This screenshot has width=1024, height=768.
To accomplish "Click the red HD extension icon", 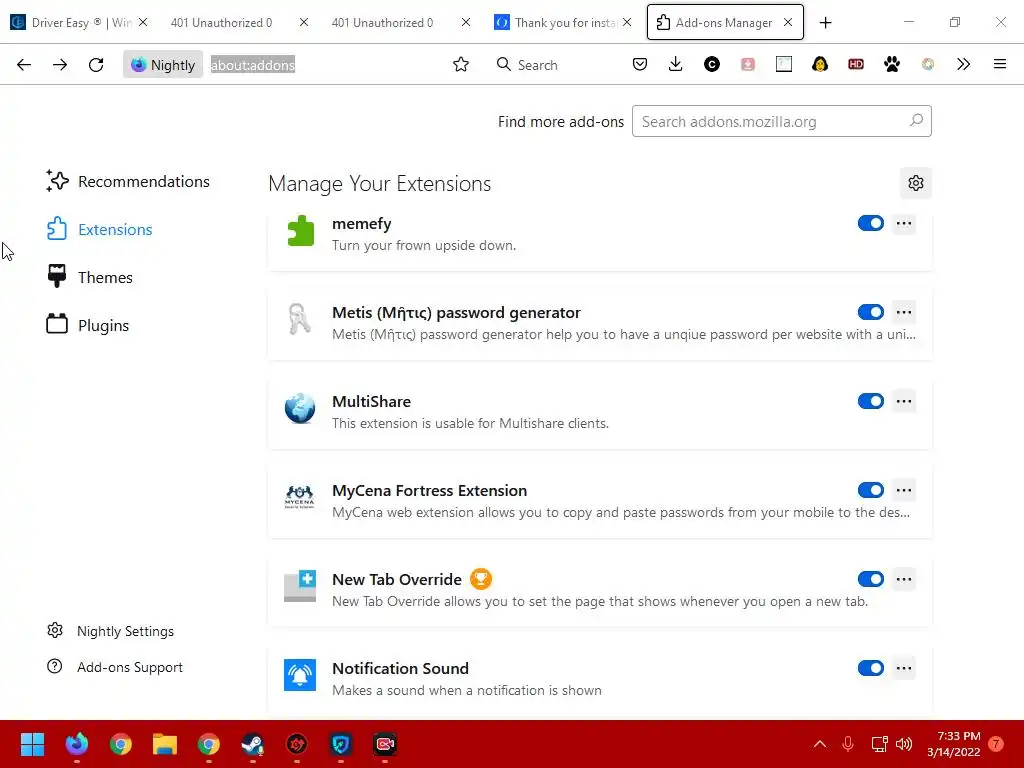I will pos(856,64).
